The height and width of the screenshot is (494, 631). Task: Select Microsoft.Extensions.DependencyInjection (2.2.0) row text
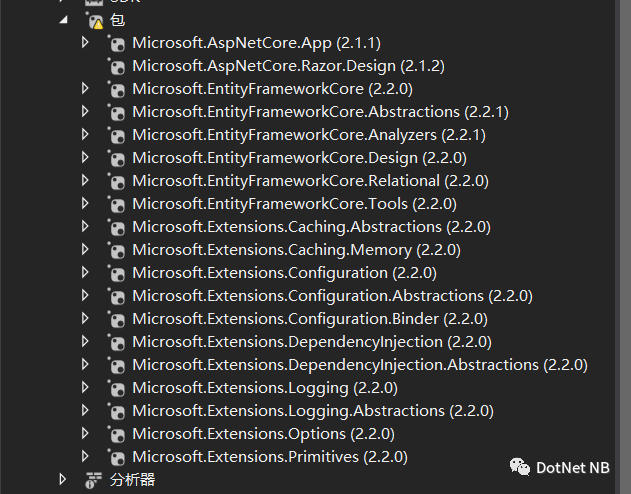(312, 342)
